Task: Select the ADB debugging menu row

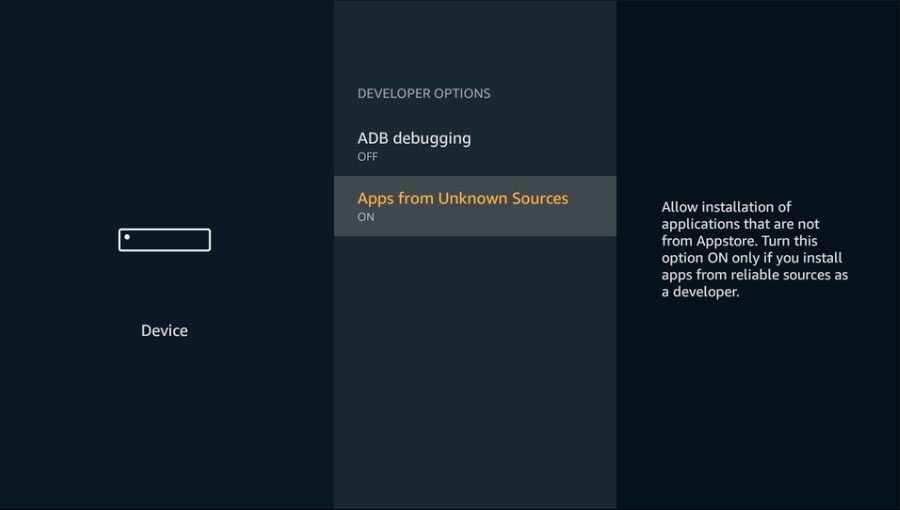Action: point(475,146)
